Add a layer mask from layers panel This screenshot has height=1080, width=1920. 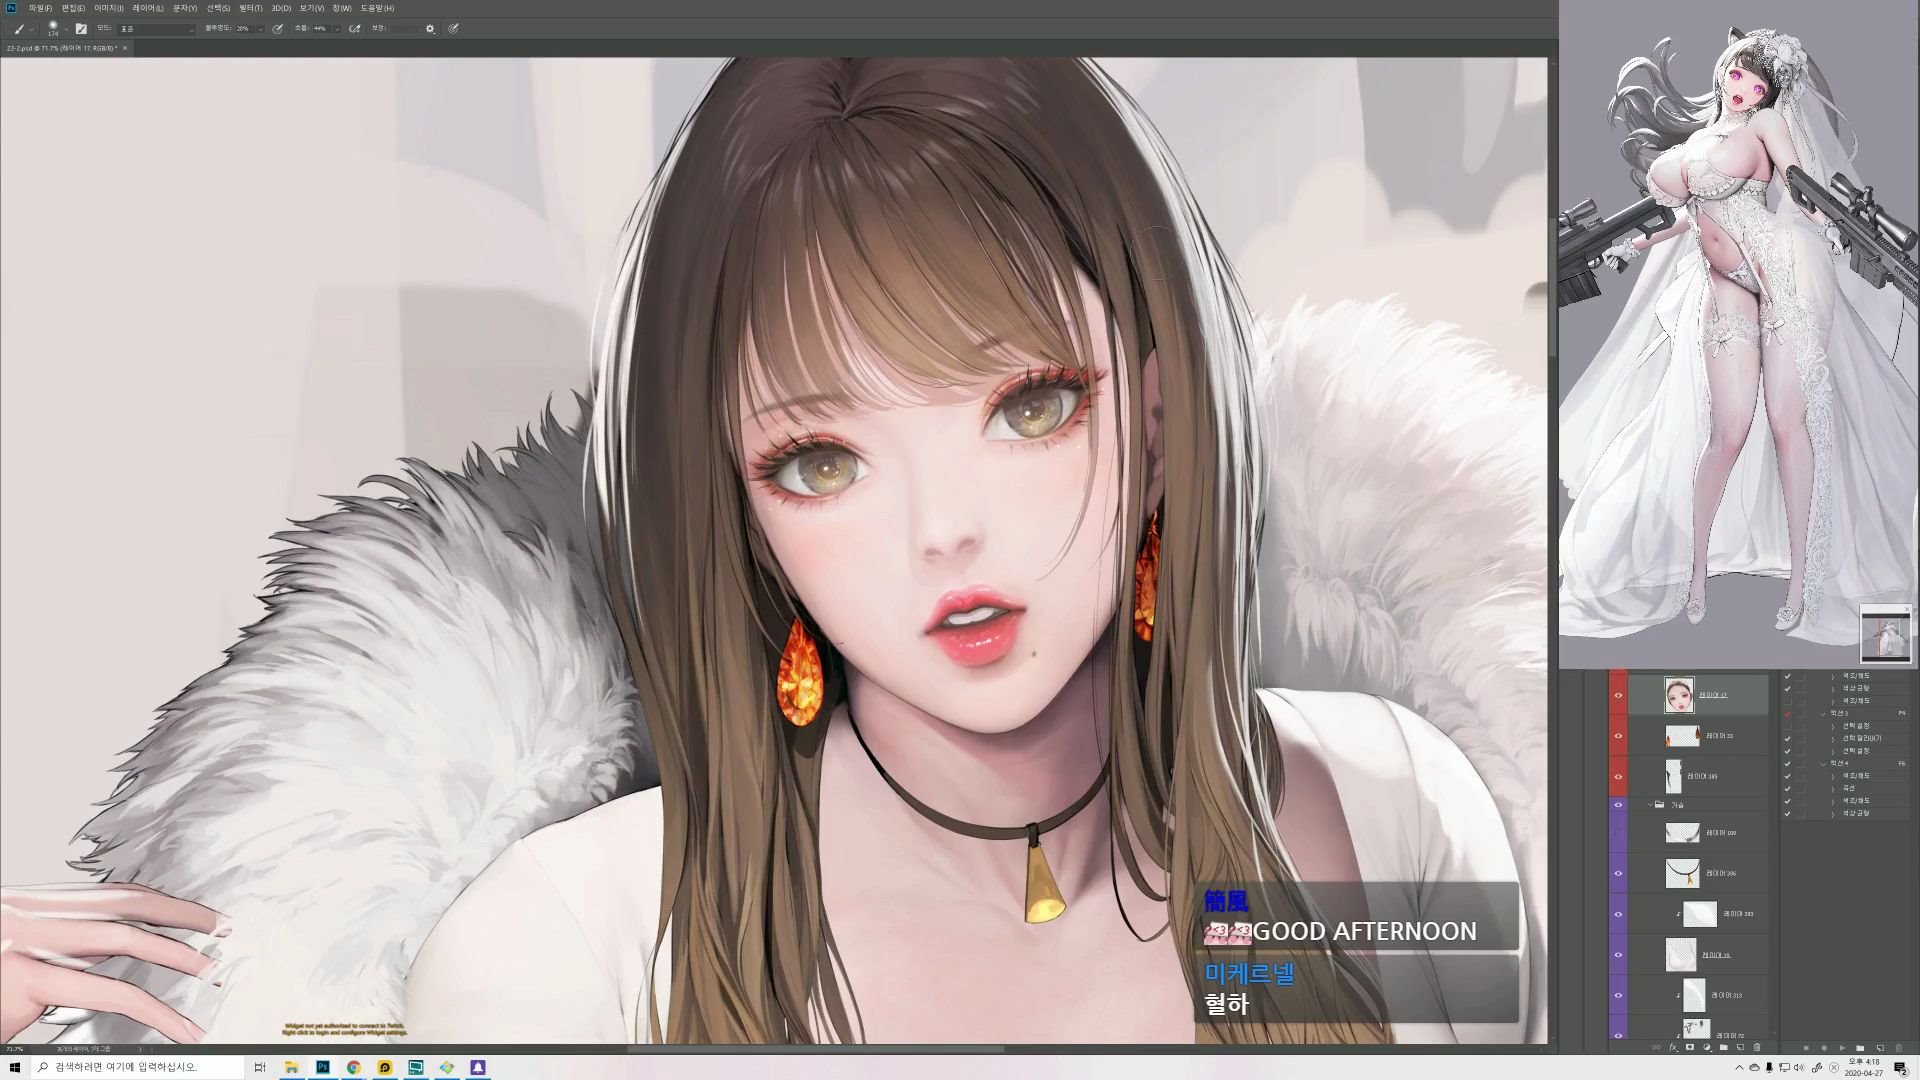1690,1047
